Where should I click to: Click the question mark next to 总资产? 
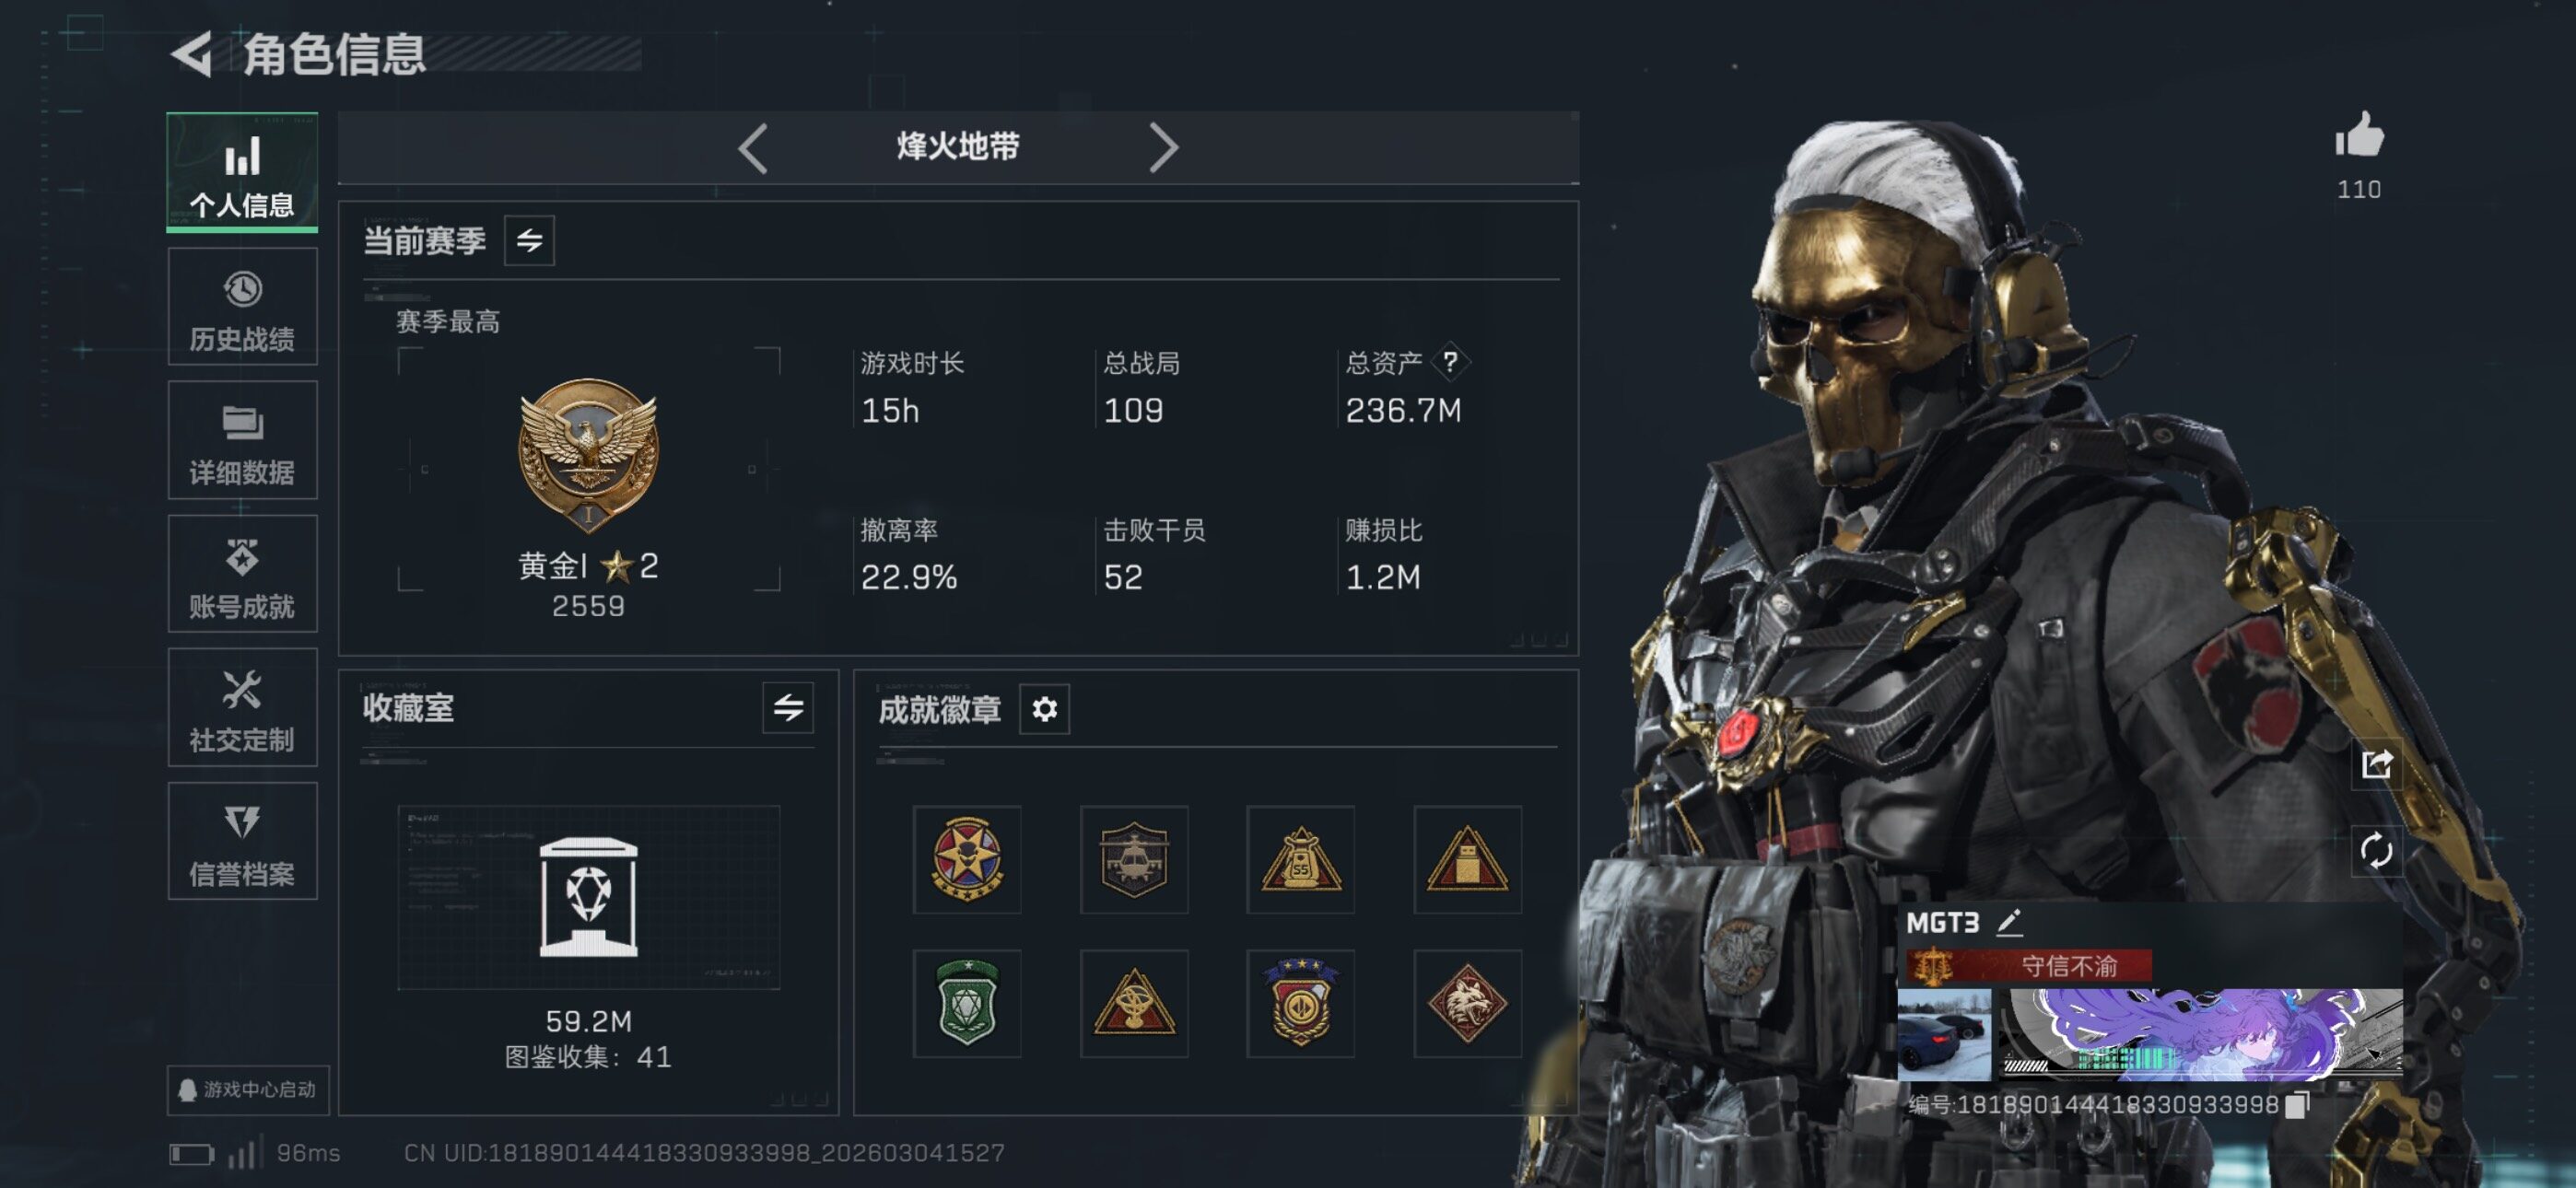(1450, 362)
